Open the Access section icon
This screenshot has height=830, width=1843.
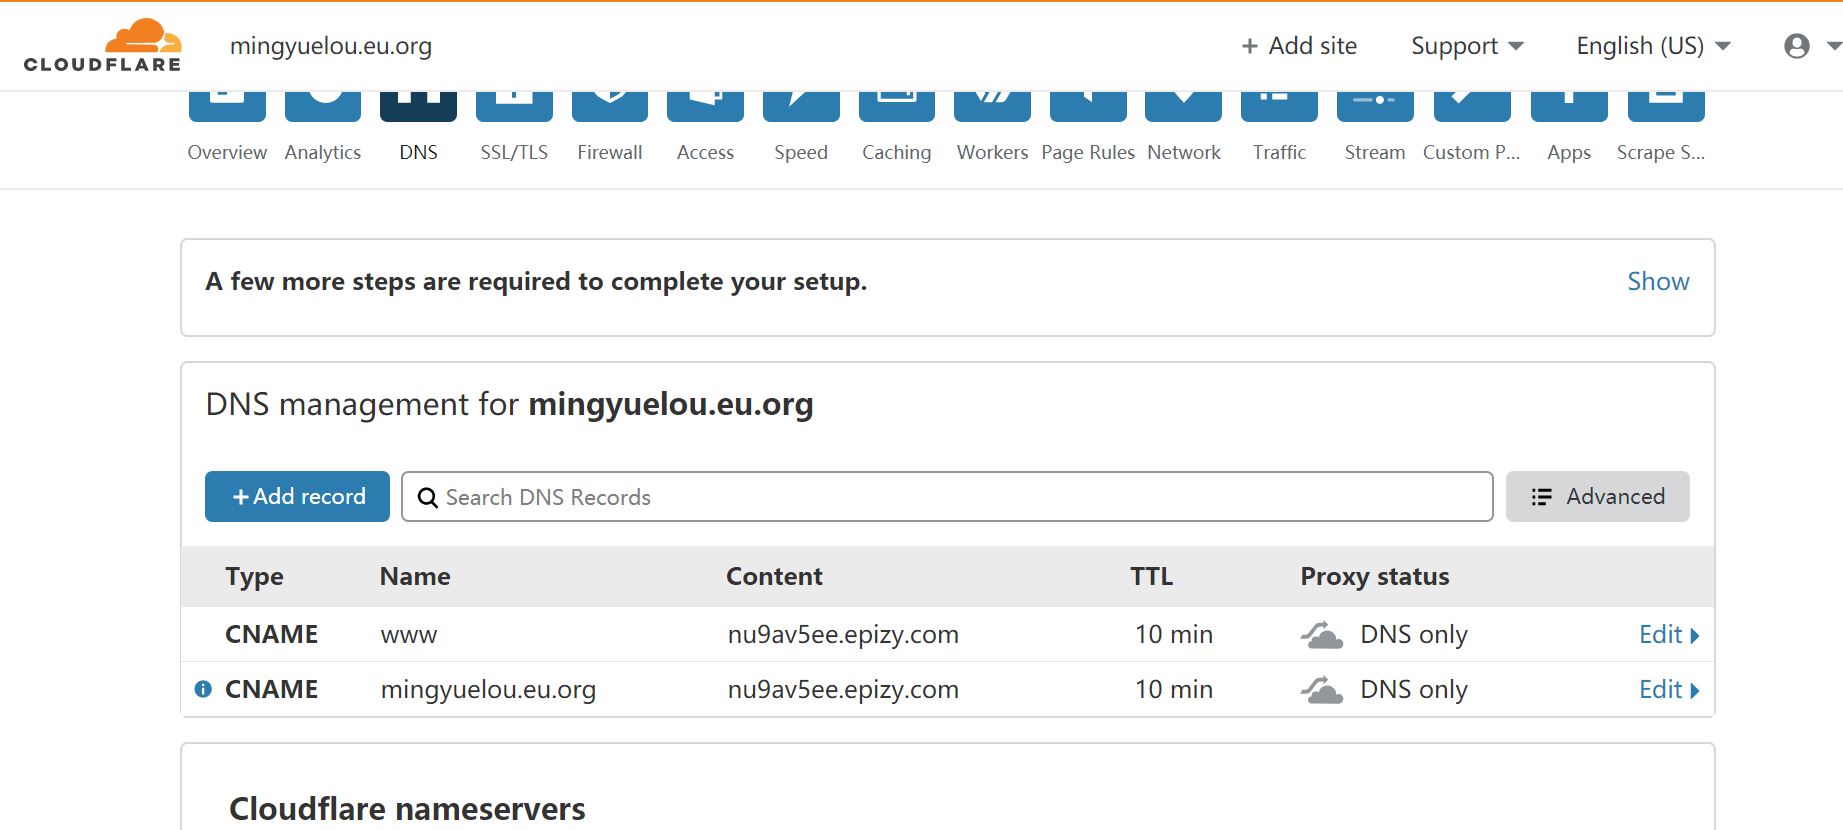[x=705, y=106]
